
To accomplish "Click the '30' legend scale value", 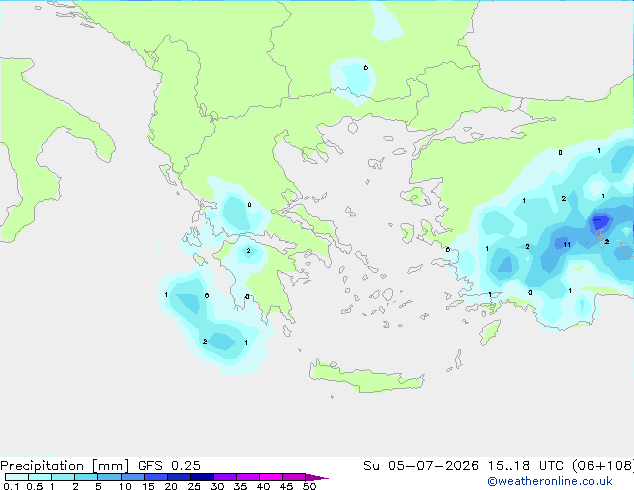I will 217,486.
